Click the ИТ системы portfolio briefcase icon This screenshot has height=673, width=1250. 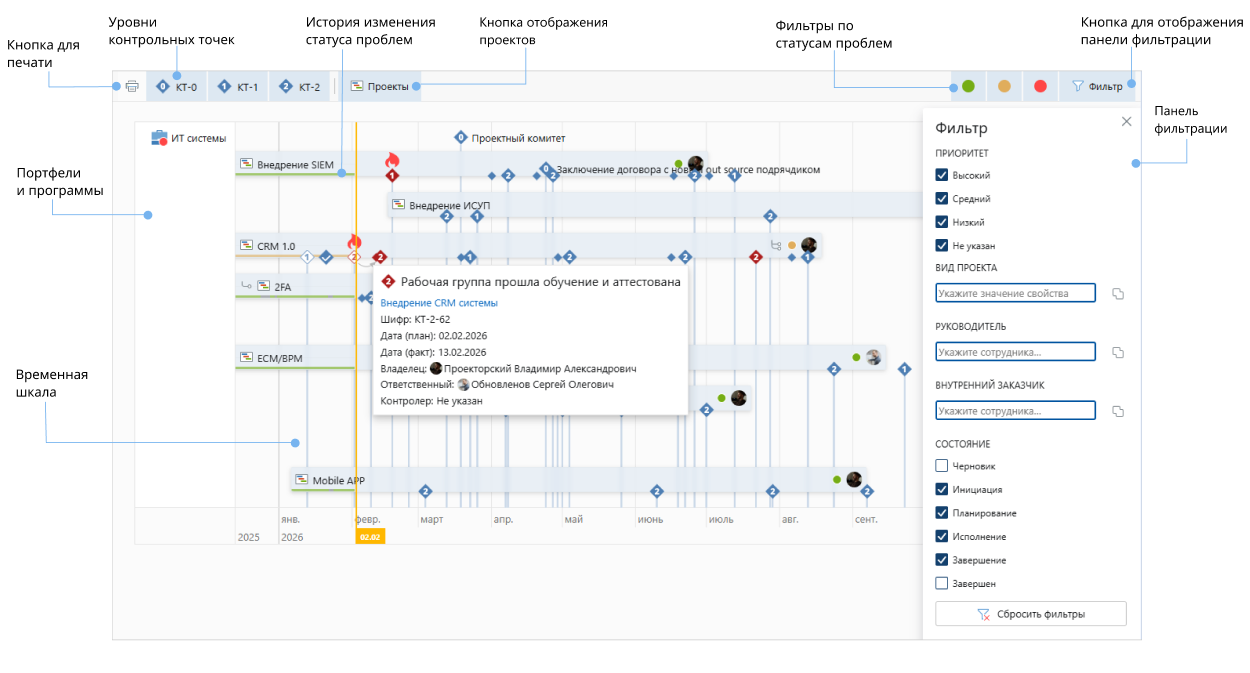pos(159,138)
